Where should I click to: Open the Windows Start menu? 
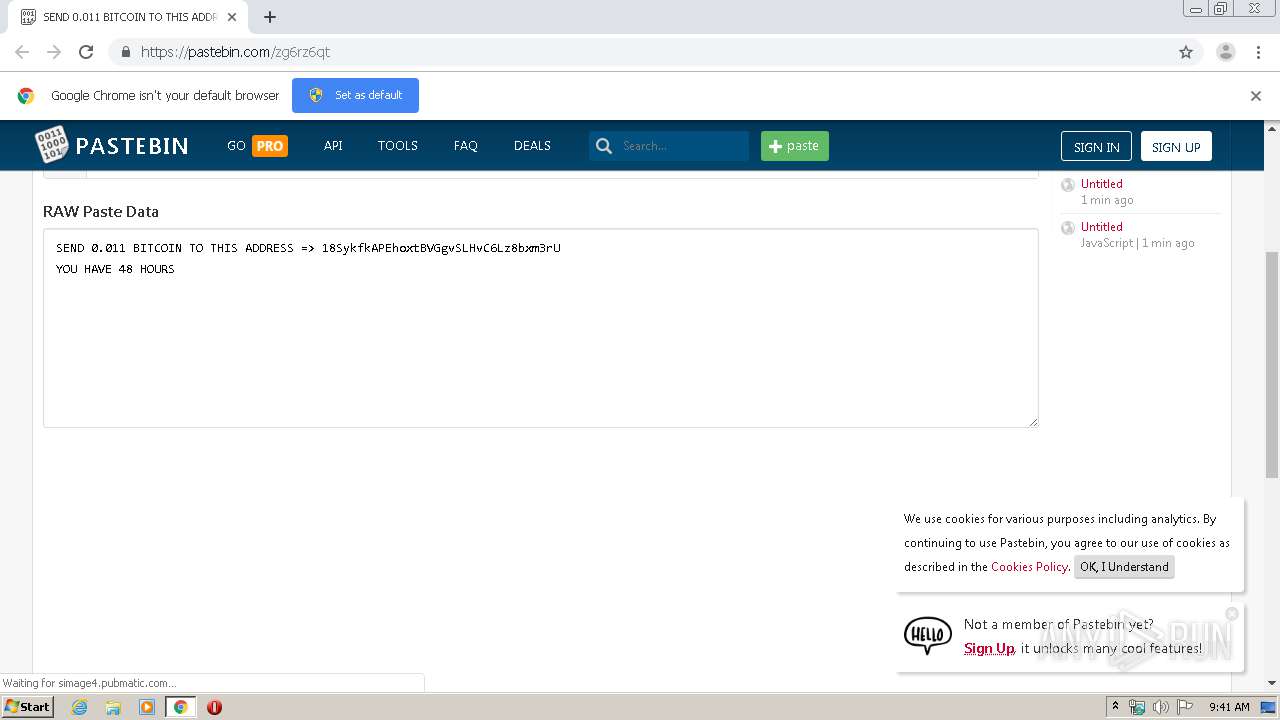point(28,707)
